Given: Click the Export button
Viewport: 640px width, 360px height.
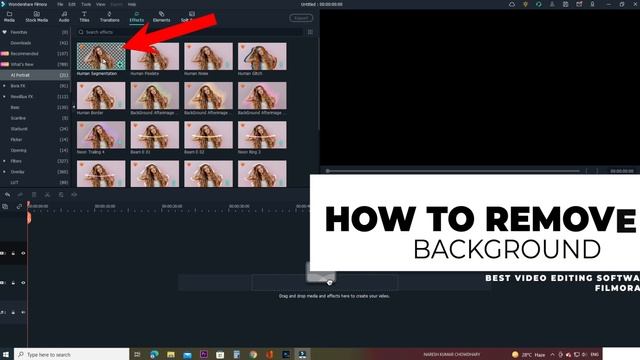Looking at the screenshot, I should 301,18.
